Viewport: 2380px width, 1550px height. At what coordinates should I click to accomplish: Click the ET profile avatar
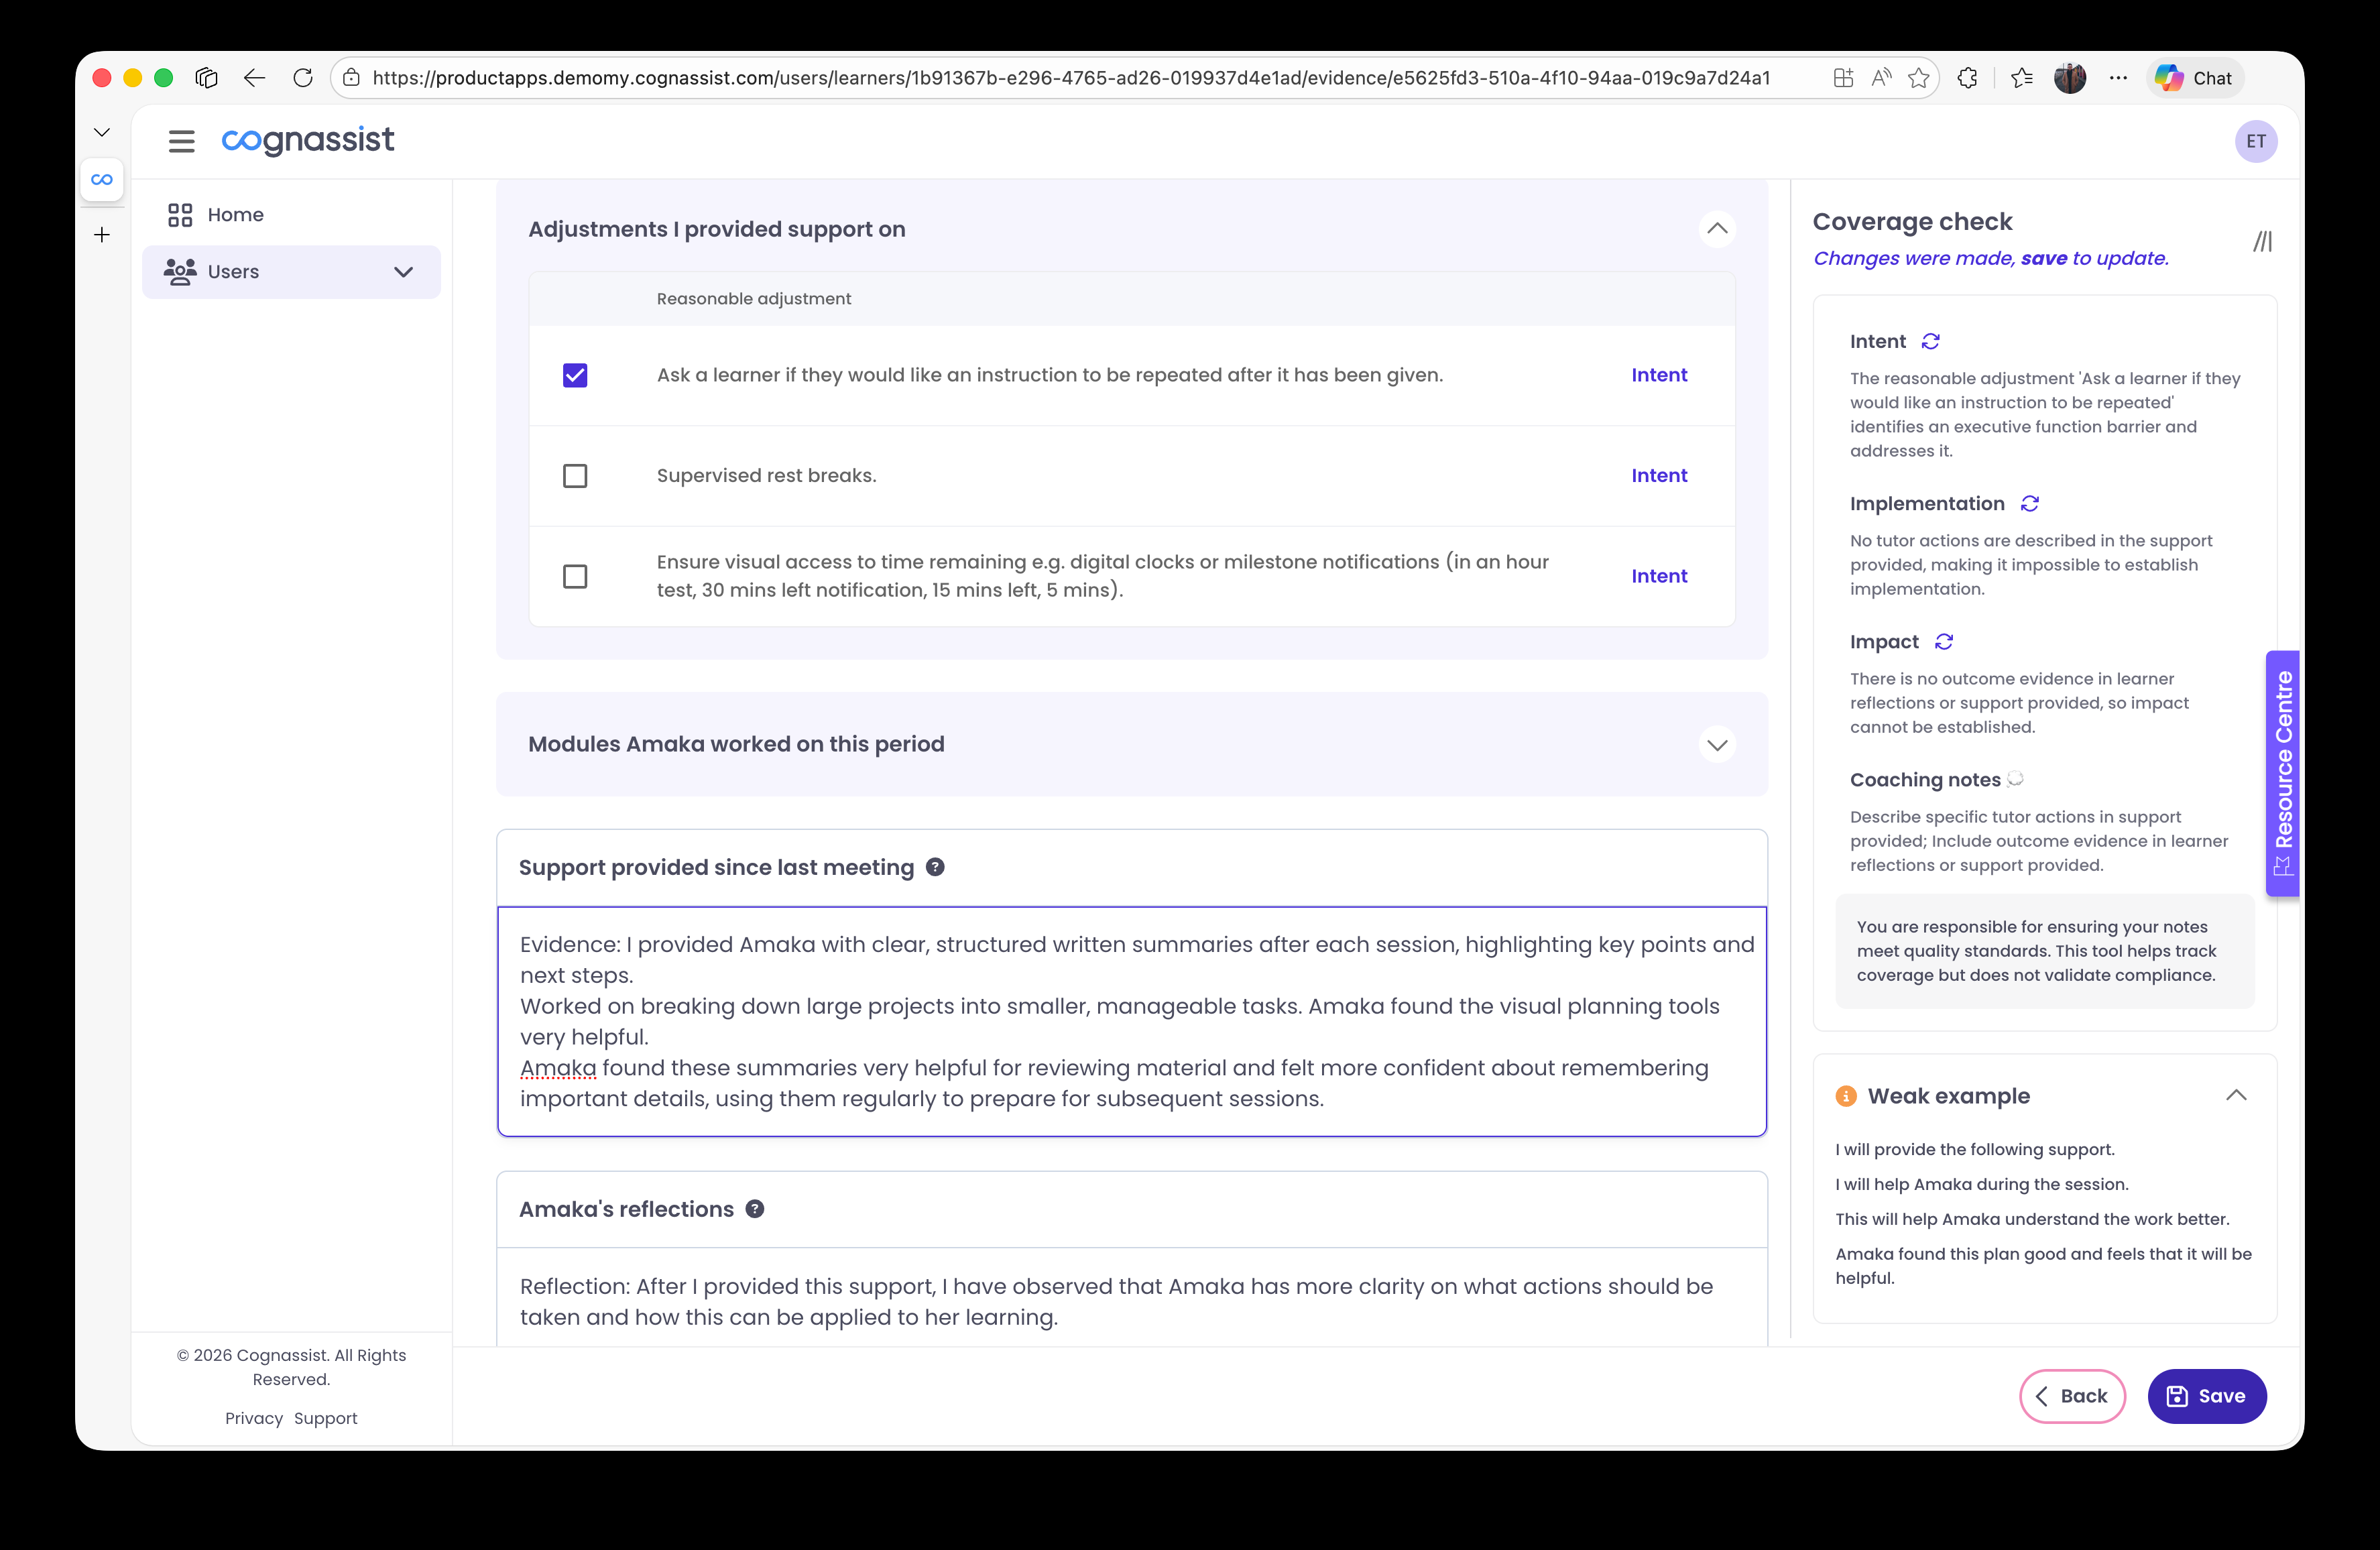tap(2256, 140)
